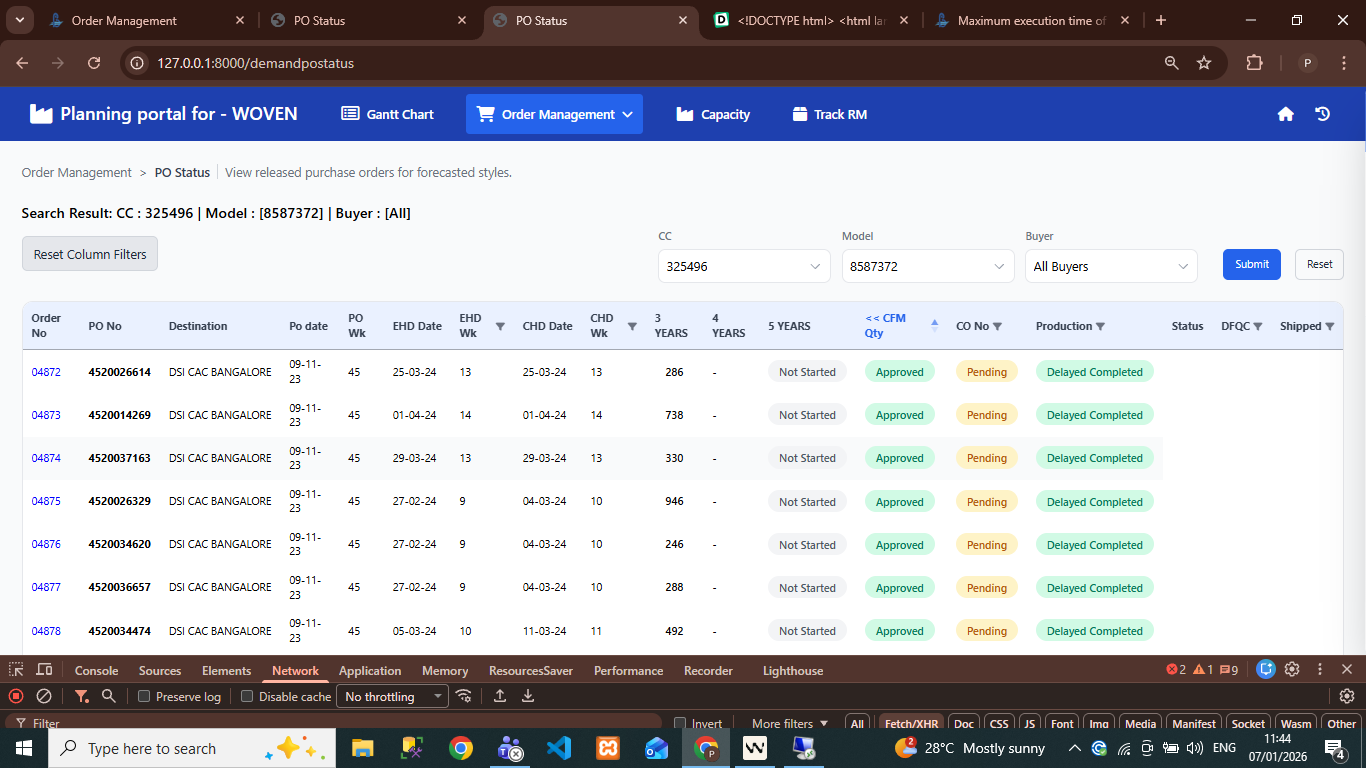This screenshot has width=1366, height=768.
Task: Open the Production column filter funnel
Action: tap(1100, 326)
